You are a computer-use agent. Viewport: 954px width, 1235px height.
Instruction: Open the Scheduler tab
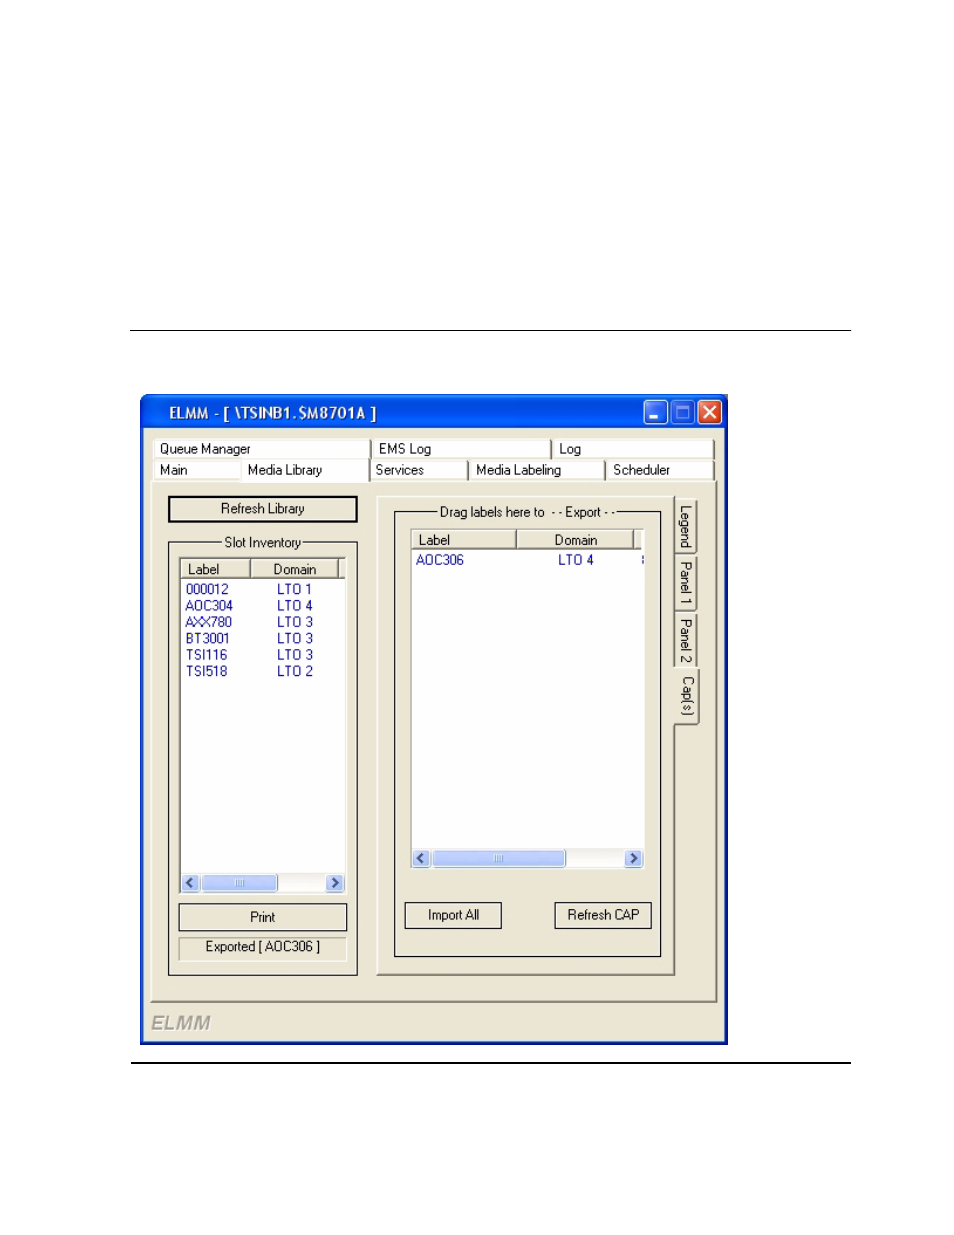(x=659, y=470)
